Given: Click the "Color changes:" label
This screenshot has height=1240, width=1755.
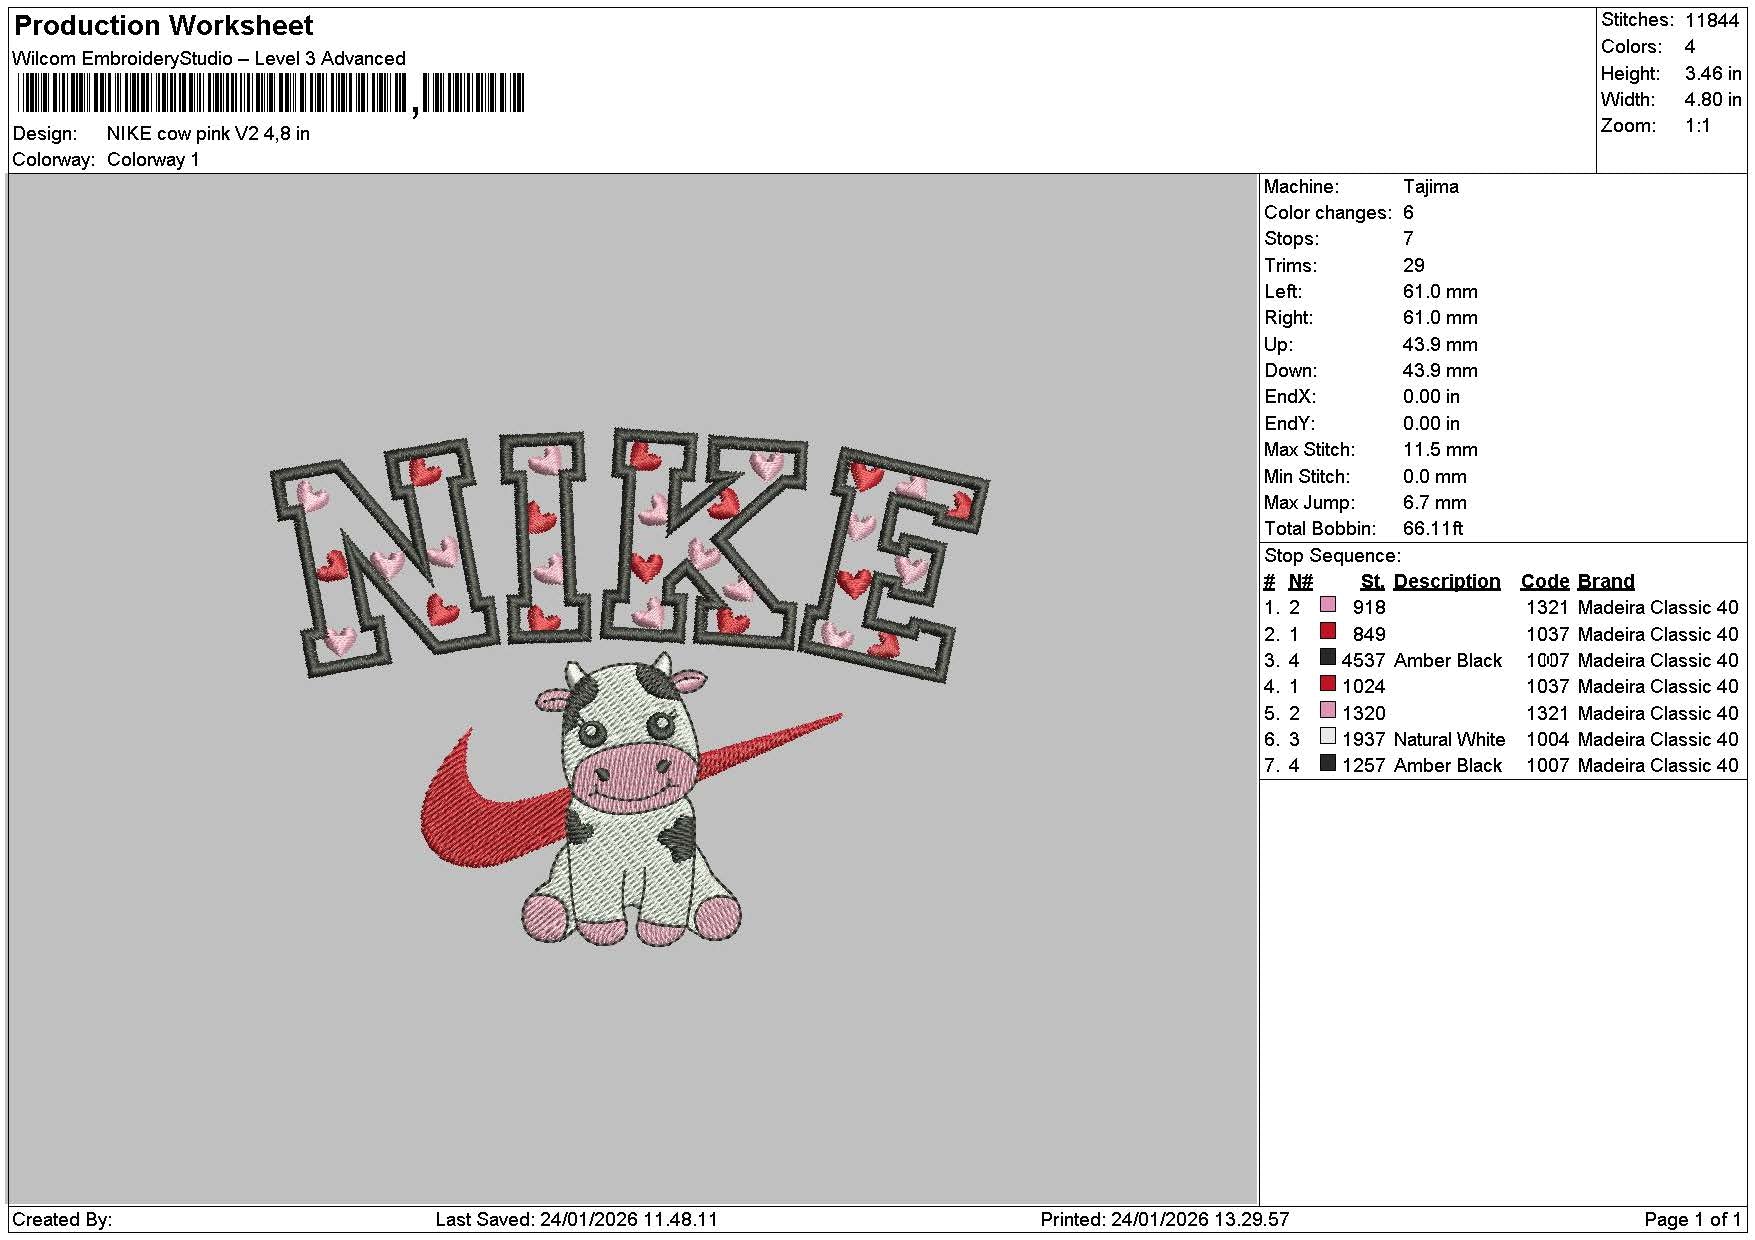Looking at the screenshot, I should [1328, 213].
